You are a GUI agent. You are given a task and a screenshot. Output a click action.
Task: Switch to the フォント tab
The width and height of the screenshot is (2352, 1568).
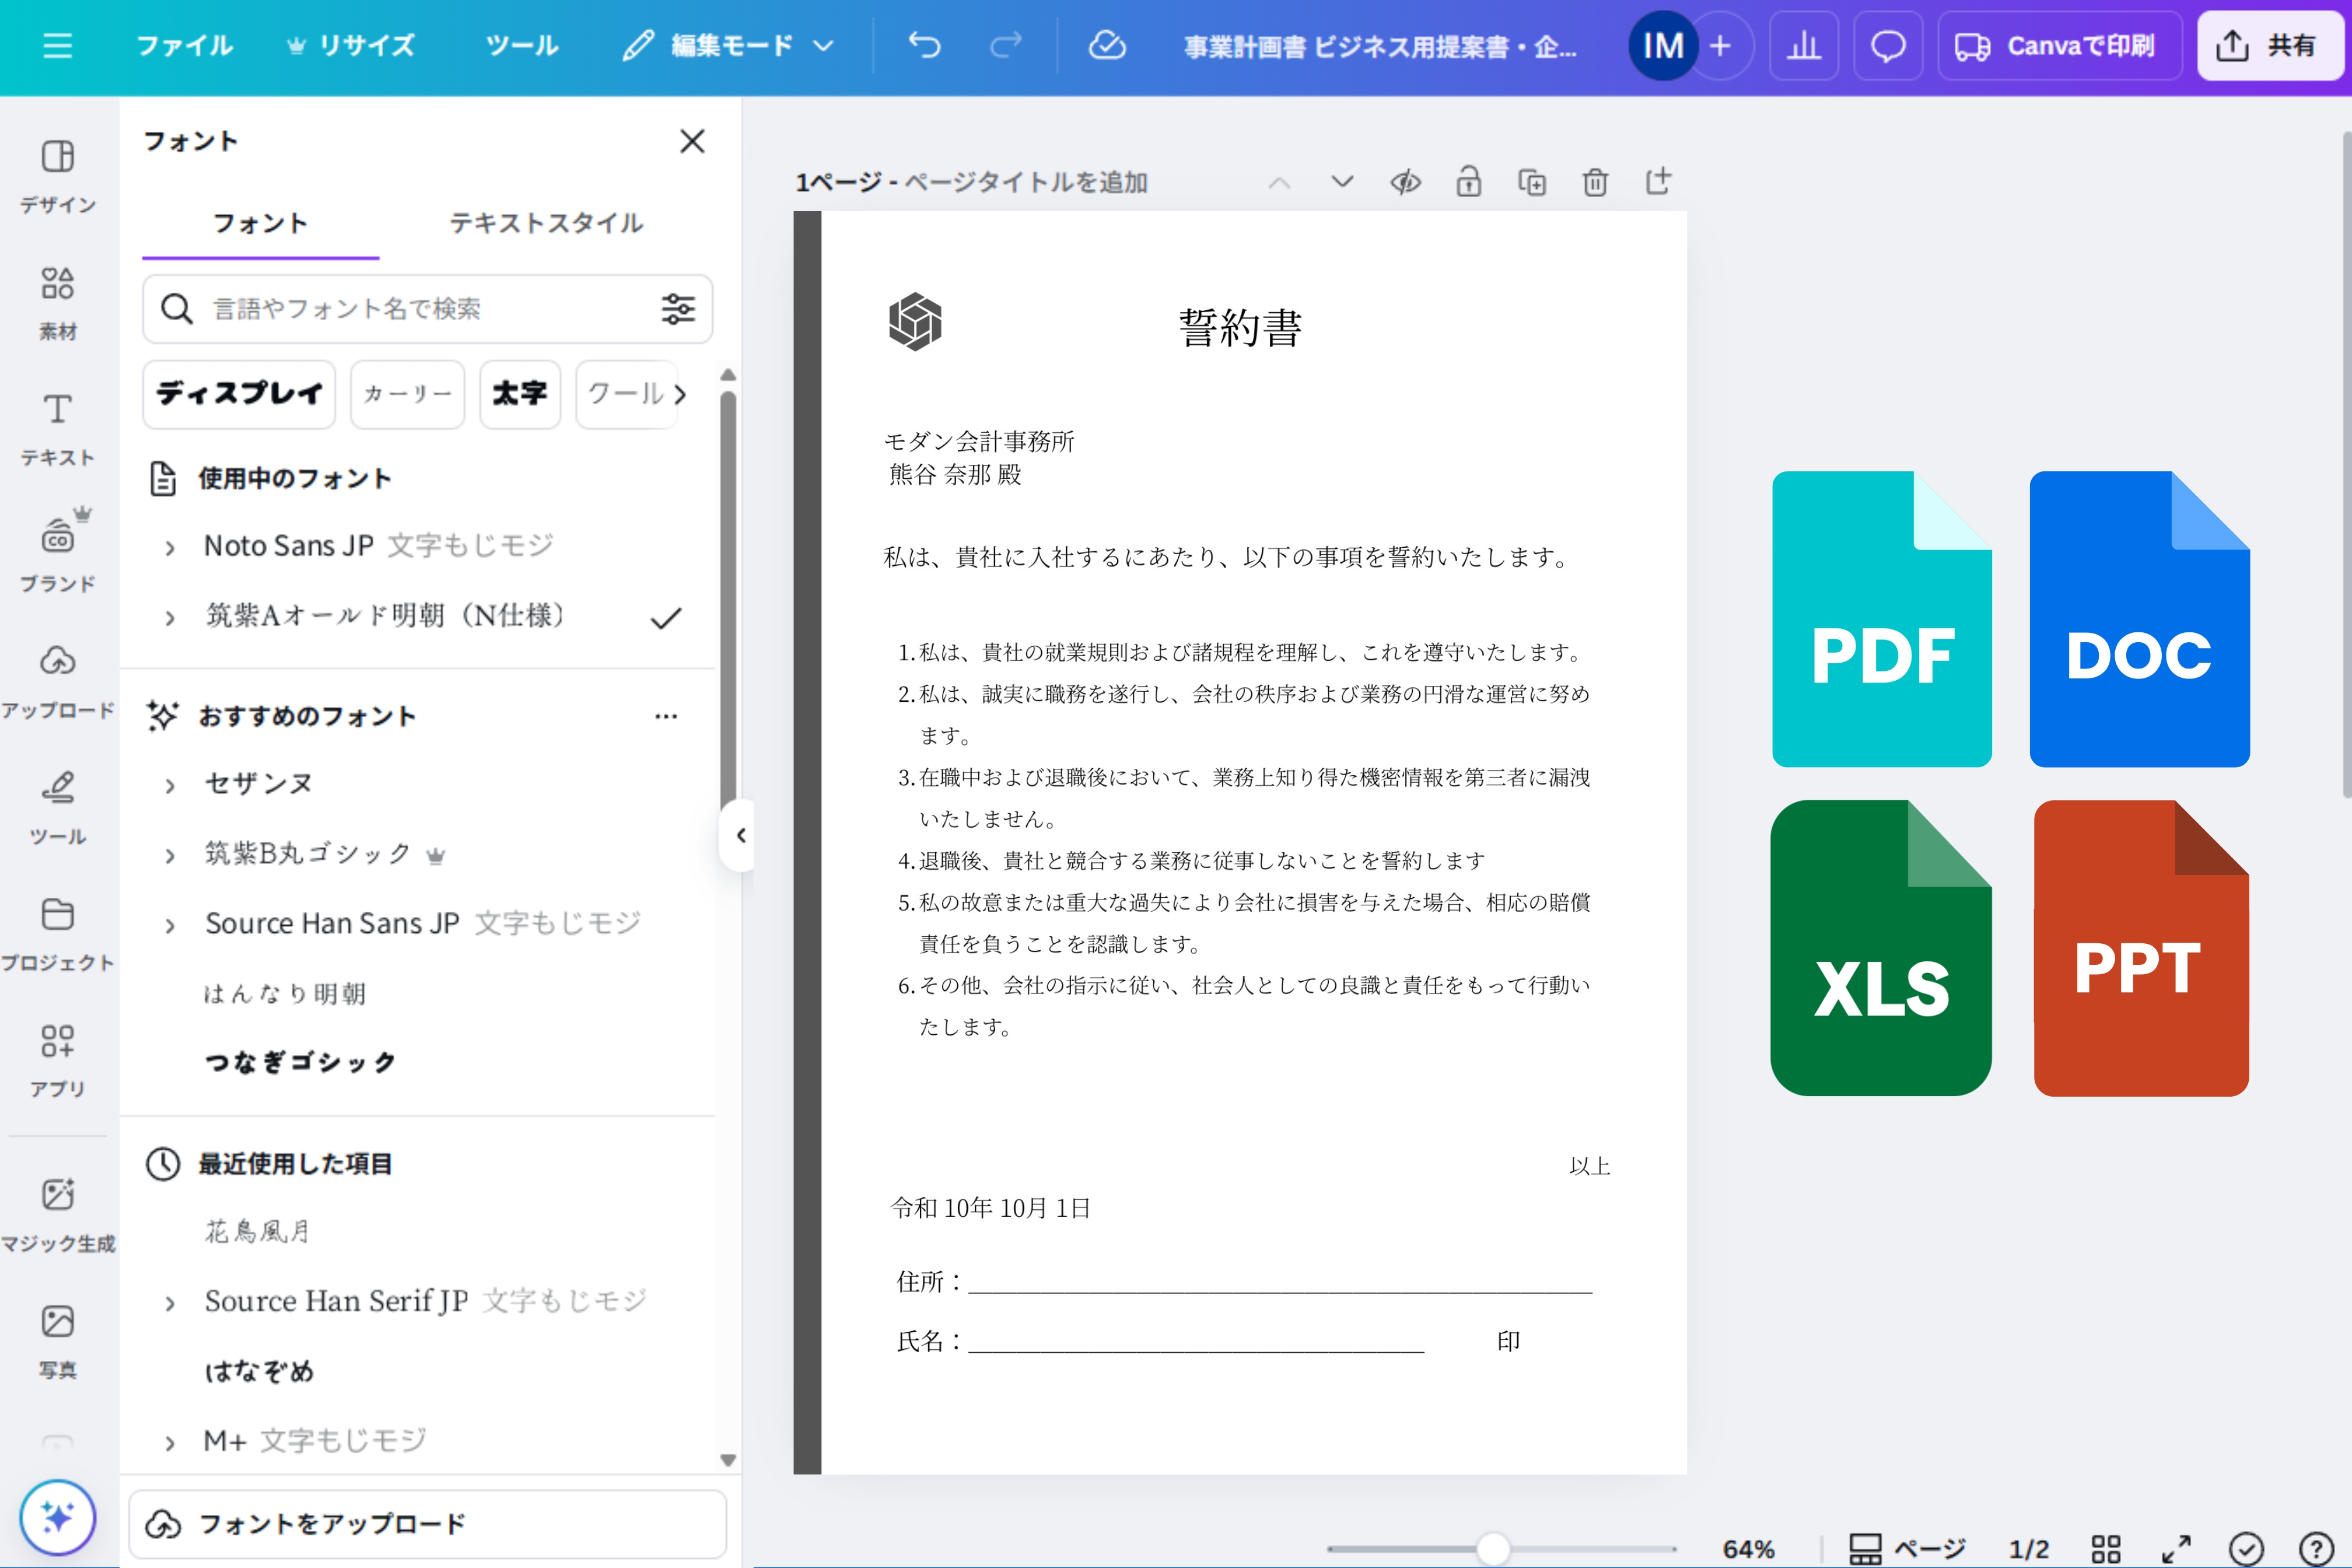point(260,224)
